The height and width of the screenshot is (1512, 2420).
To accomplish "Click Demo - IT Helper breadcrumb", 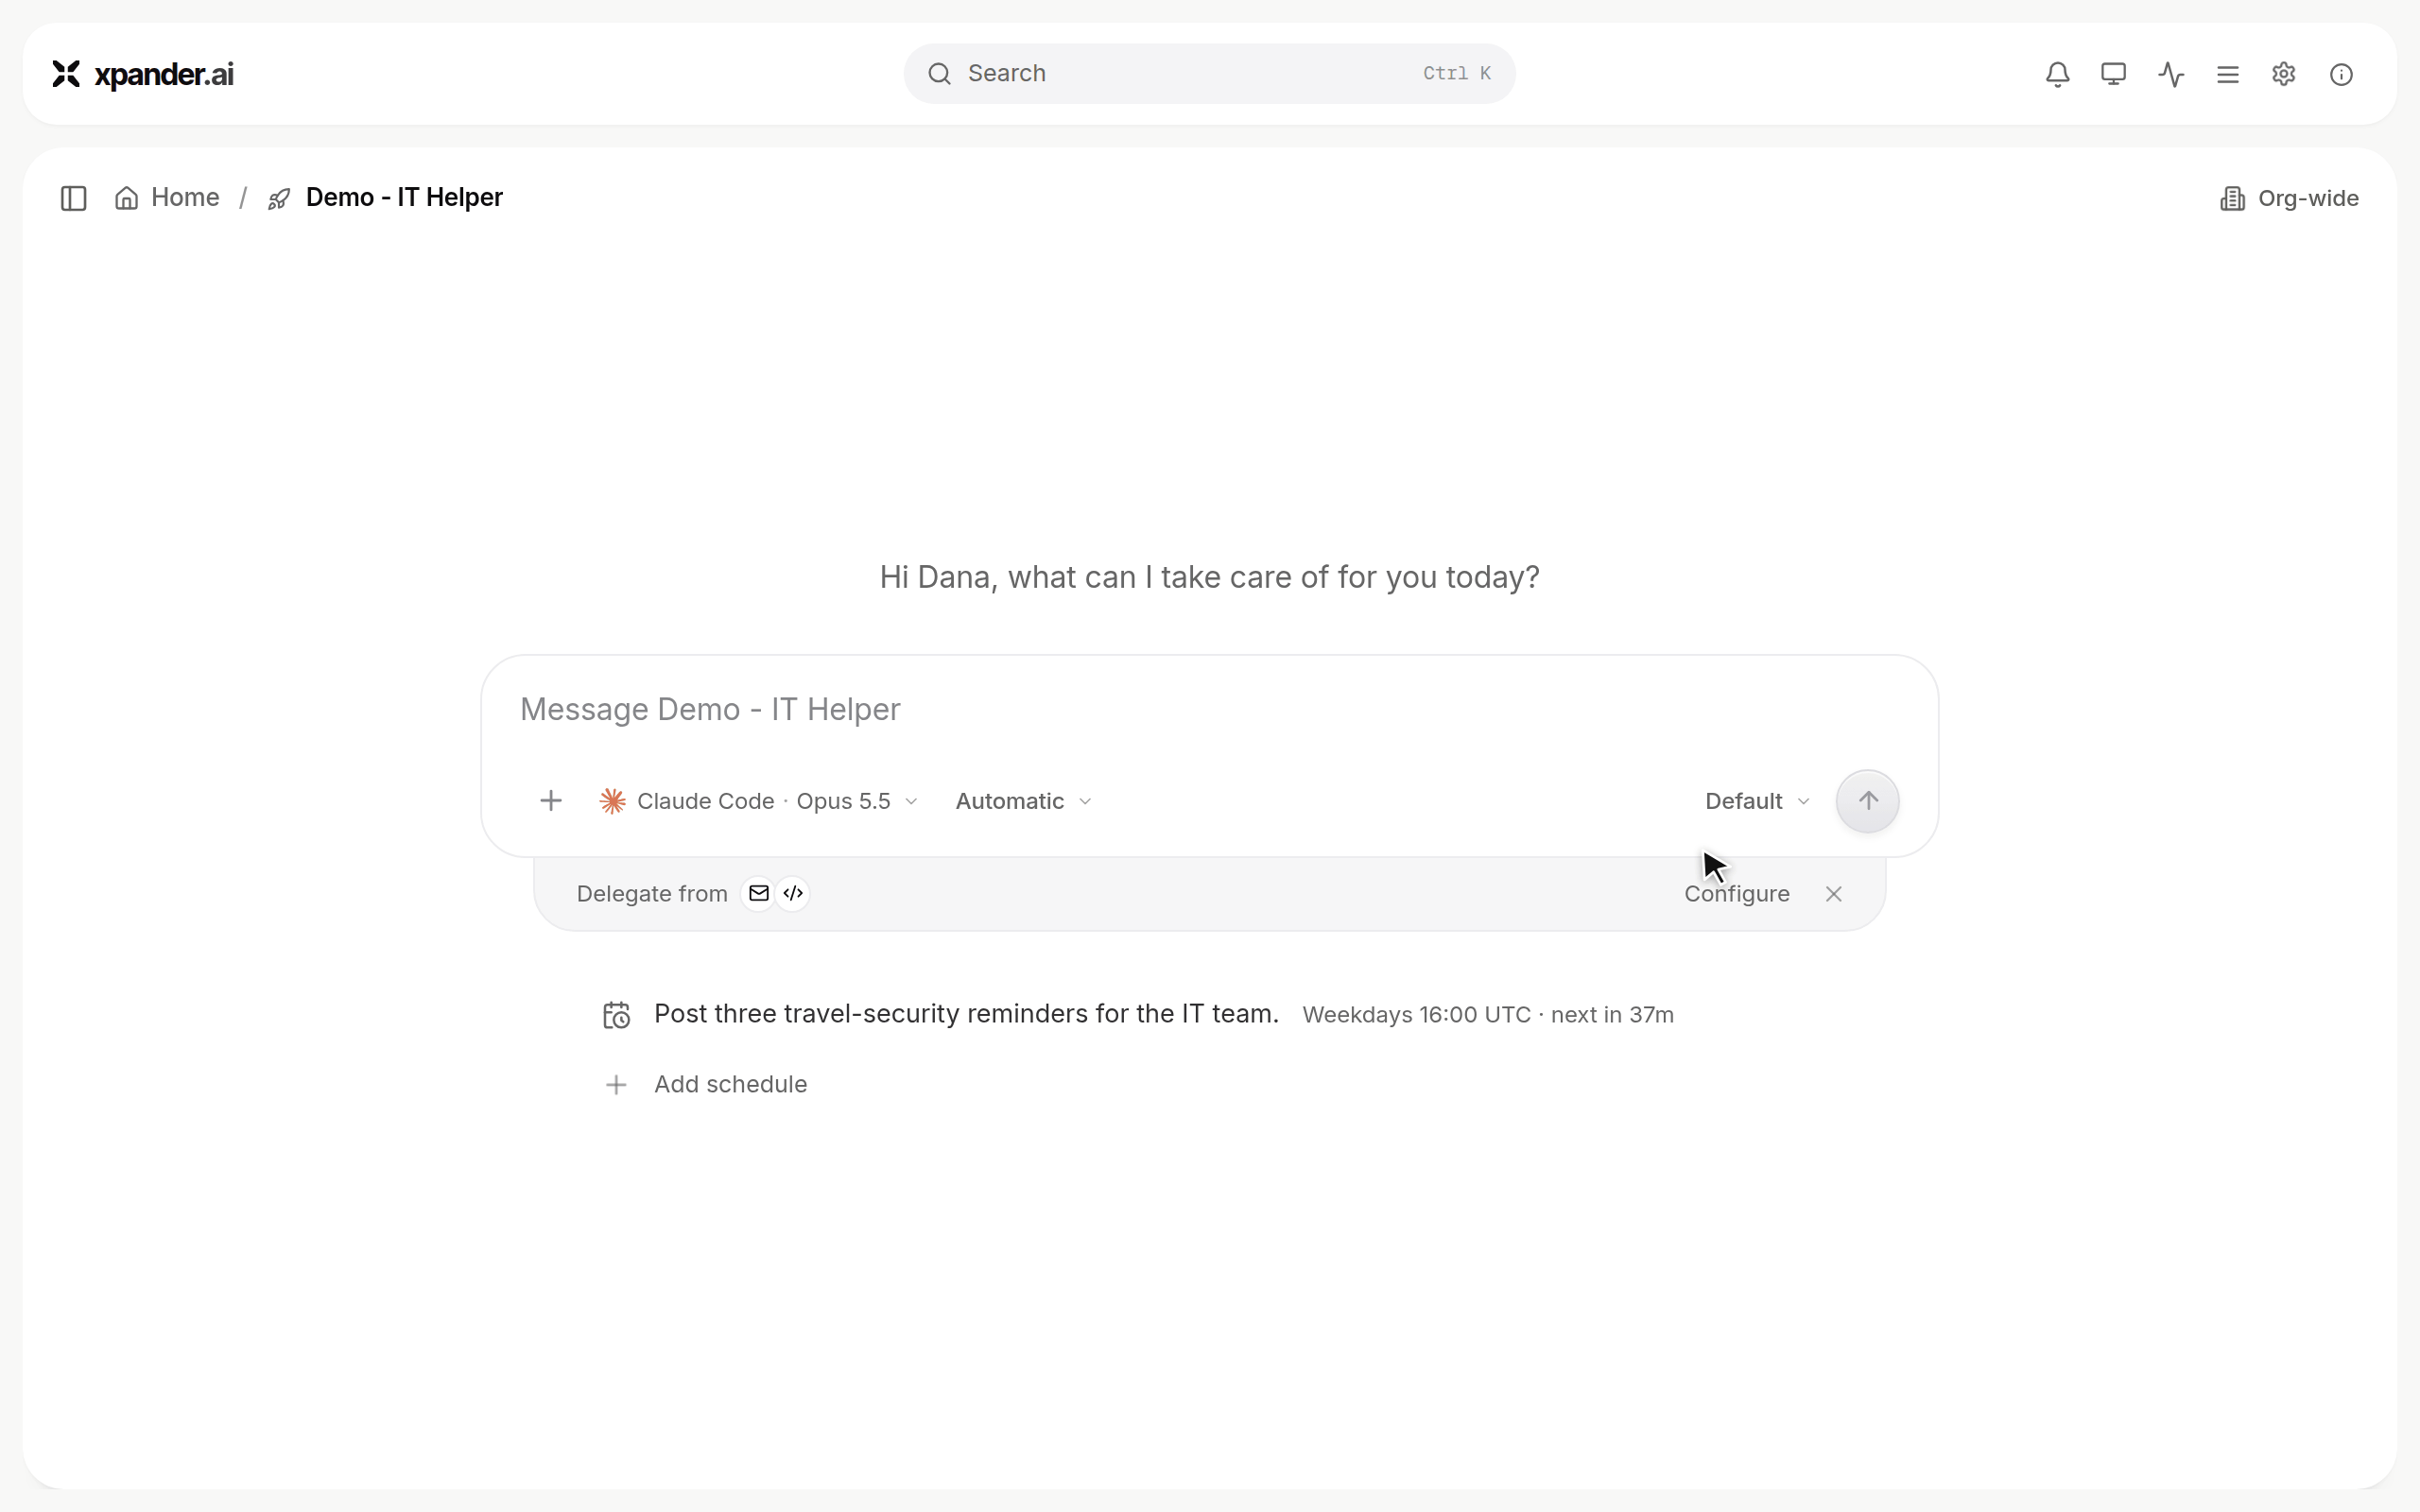I will pyautogui.click(x=404, y=198).
